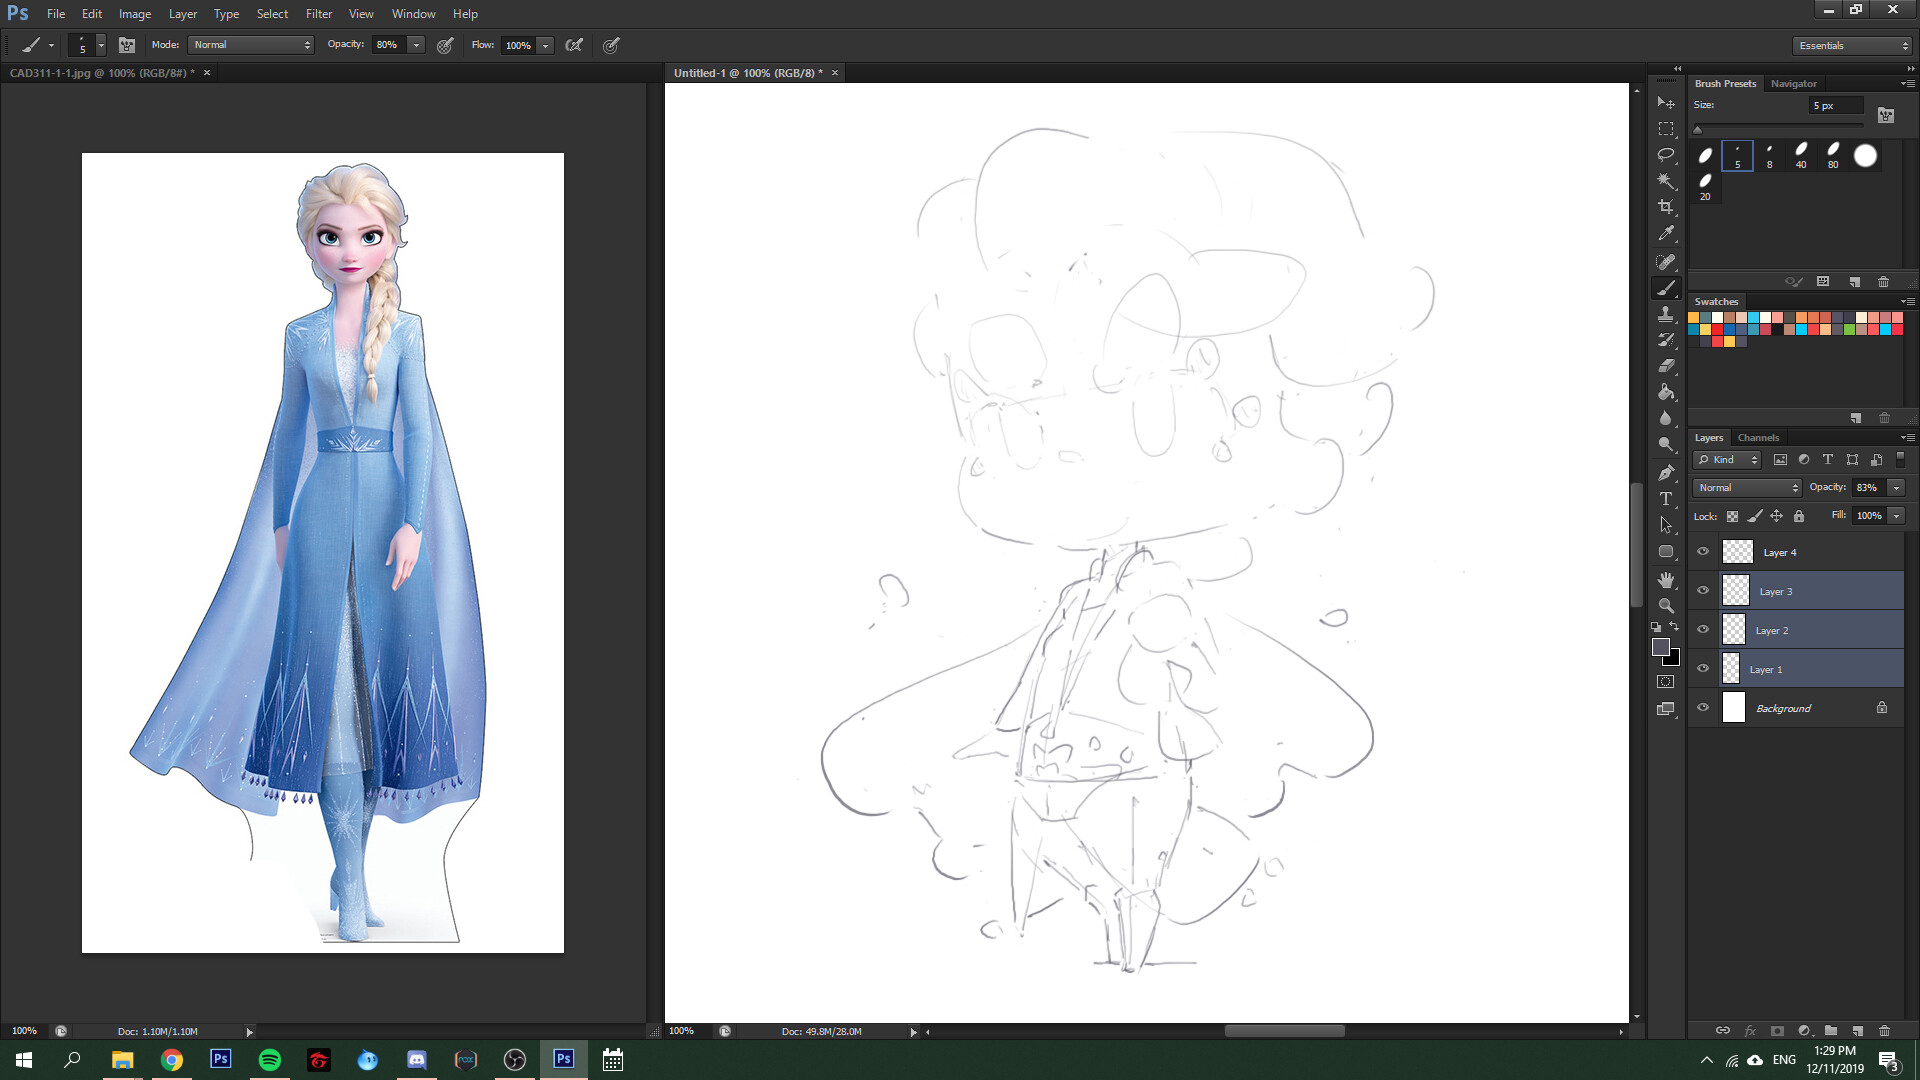This screenshot has width=1920, height=1080.
Task: Select the Magic Wand tool
Action: point(1665,181)
